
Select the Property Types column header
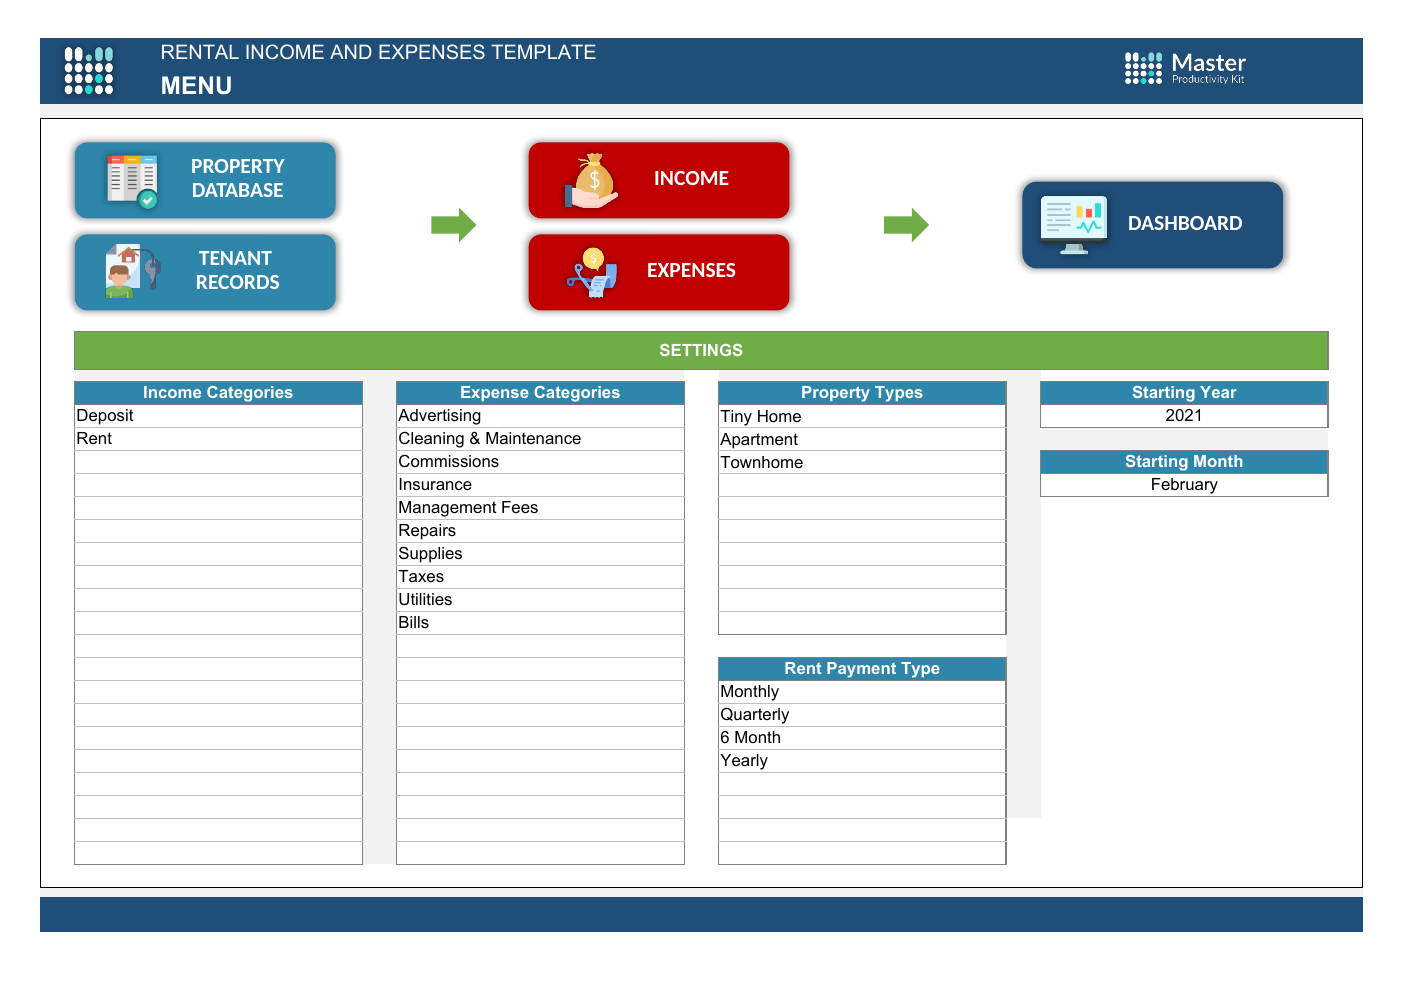coord(862,393)
